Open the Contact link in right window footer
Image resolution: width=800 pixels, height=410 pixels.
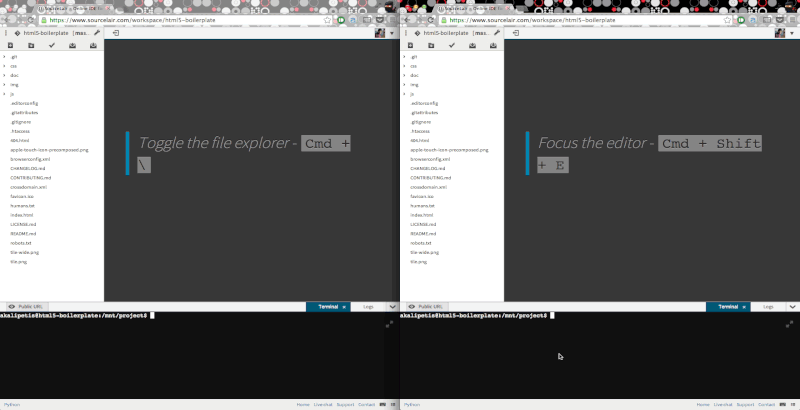pyautogui.click(x=766, y=404)
